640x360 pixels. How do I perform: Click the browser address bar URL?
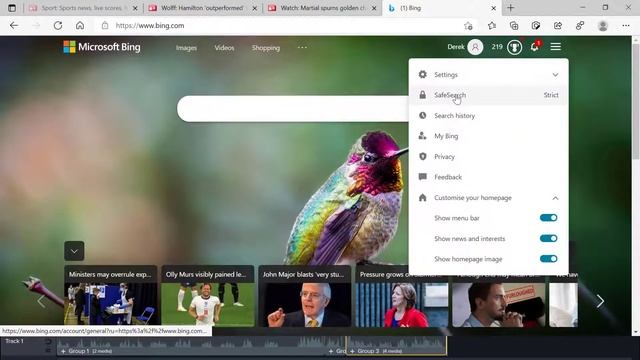point(150,26)
